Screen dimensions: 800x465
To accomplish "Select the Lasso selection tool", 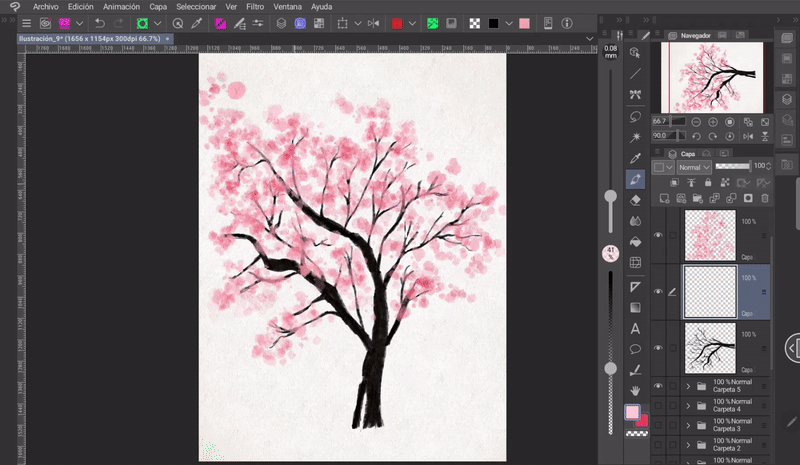I will [x=635, y=116].
